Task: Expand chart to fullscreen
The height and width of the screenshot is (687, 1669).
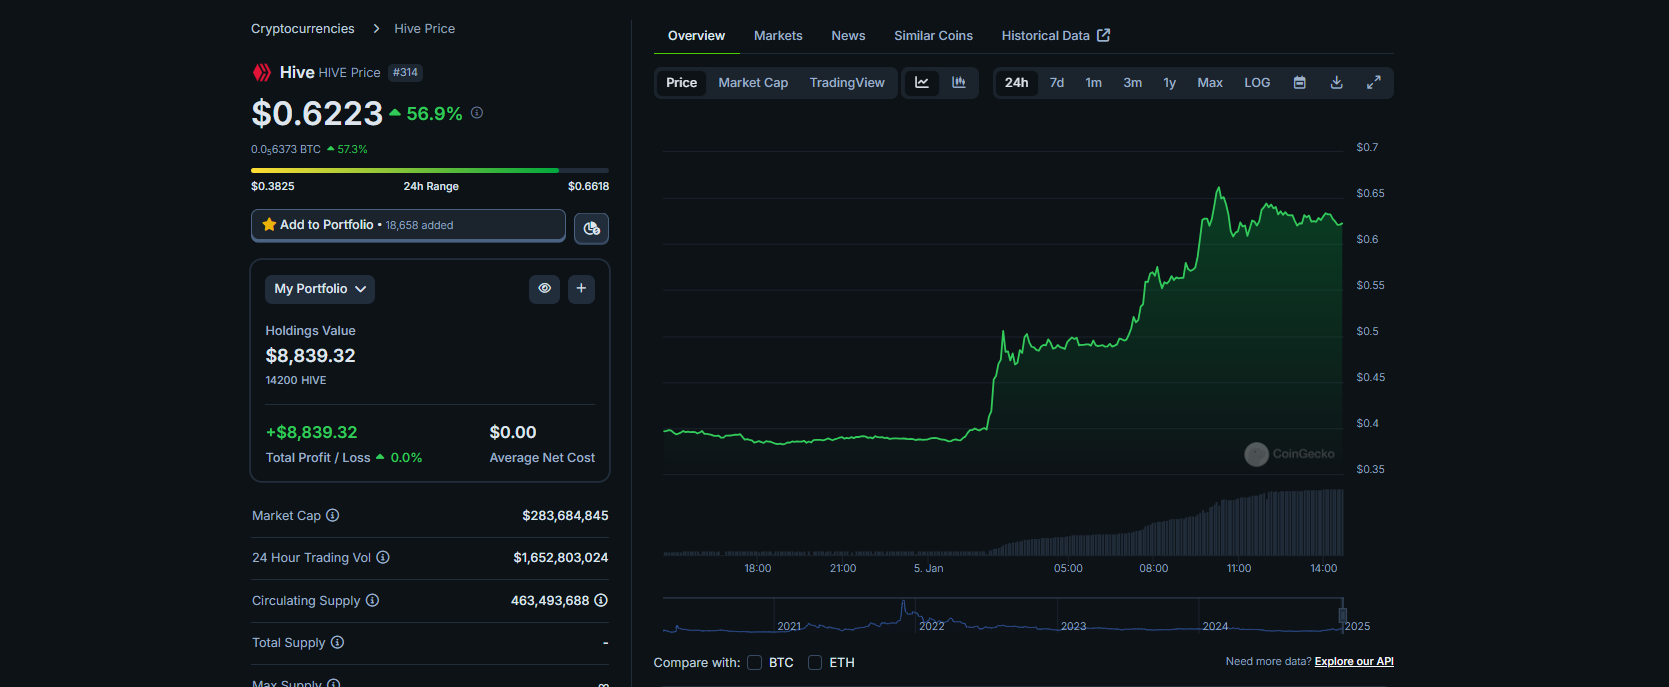Action: click(x=1374, y=82)
